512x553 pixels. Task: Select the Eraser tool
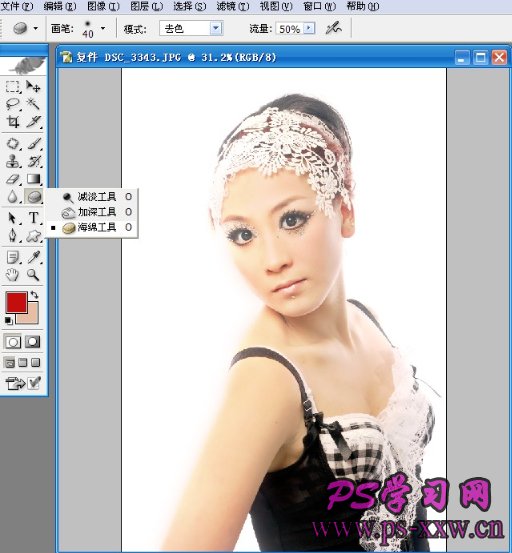(13, 179)
